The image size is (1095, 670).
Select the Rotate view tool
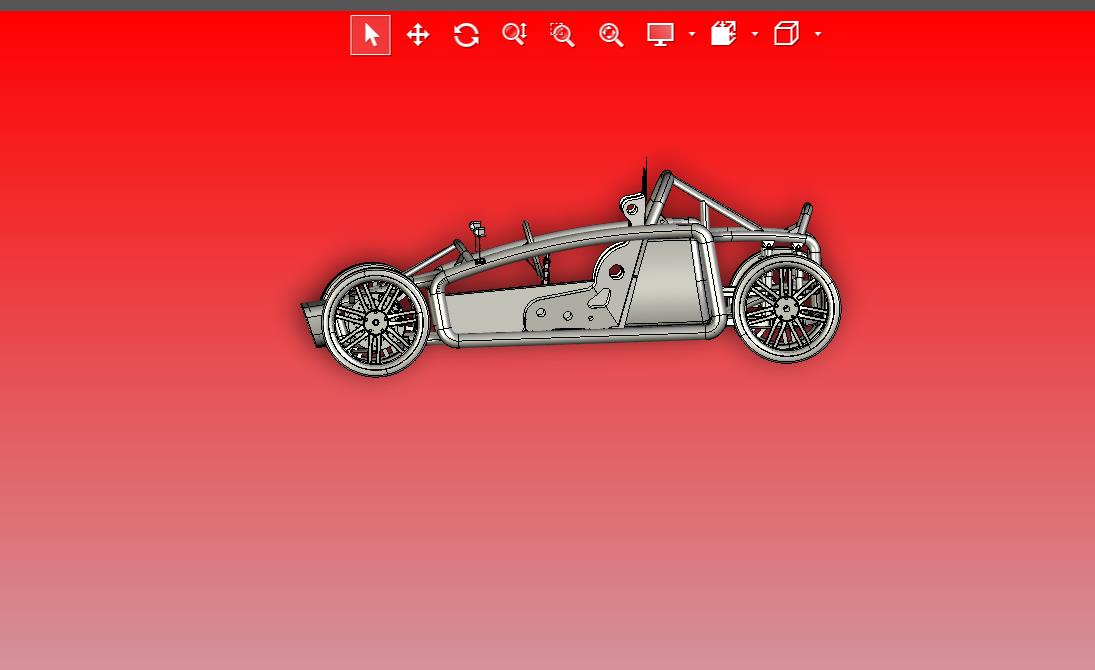466,34
